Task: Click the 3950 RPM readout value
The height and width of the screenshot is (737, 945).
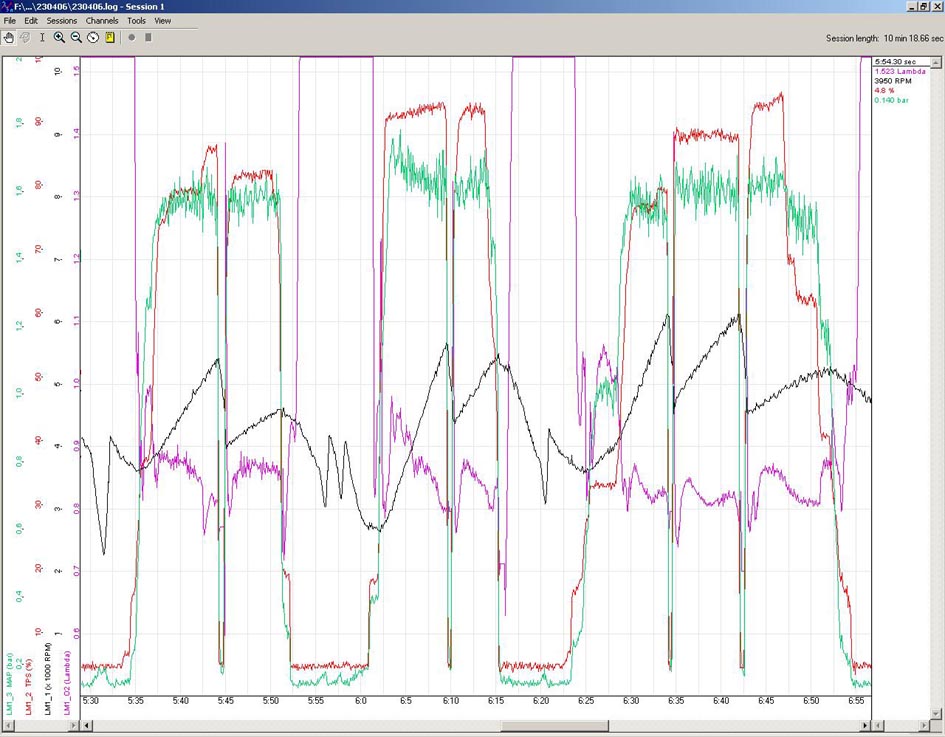Action: pos(893,81)
